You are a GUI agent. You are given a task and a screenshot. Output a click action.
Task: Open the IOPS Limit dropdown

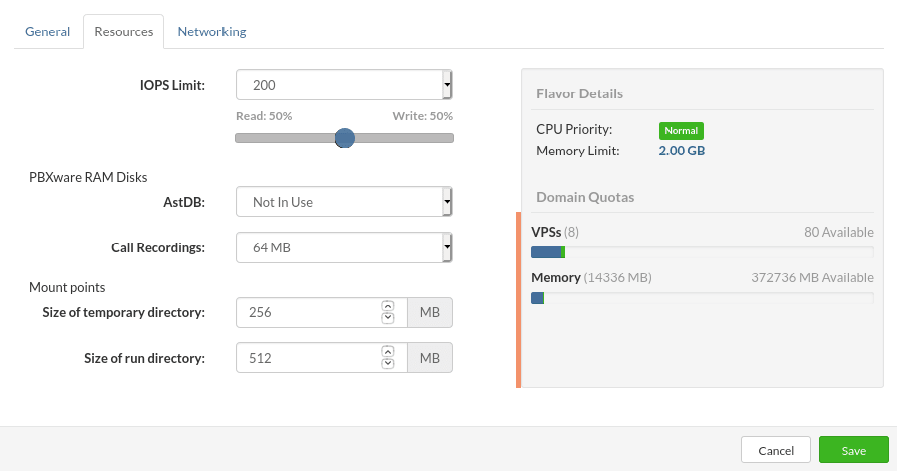[x=344, y=85]
